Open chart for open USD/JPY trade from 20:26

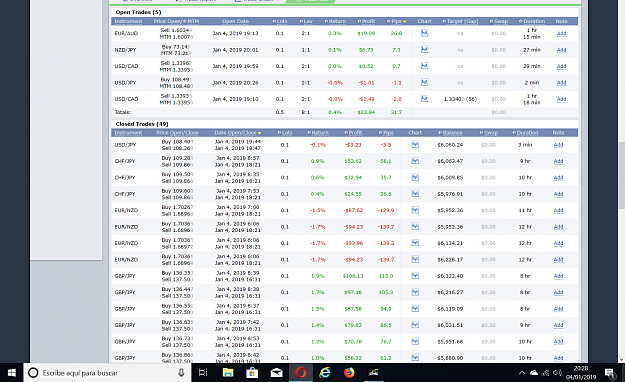coord(424,82)
